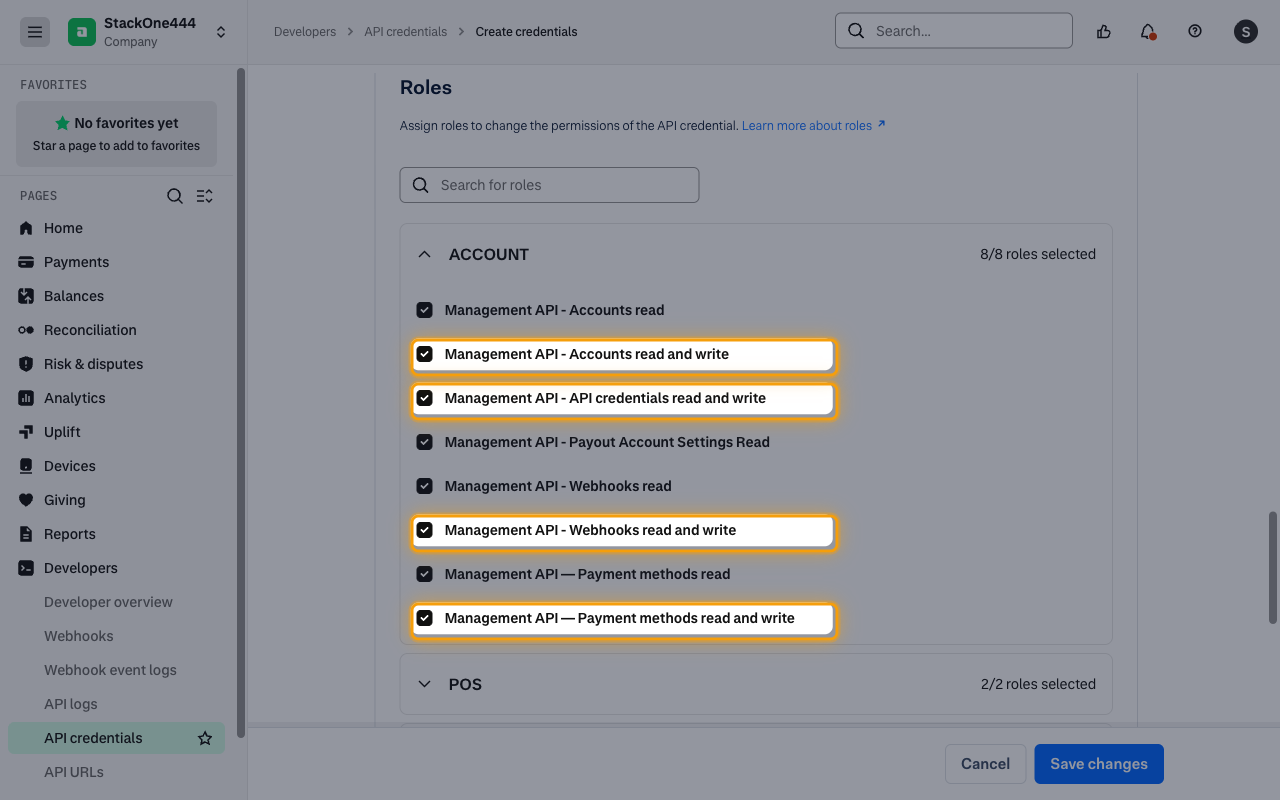Uncheck Accounts read and write role
Image resolution: width=1280 pixels, height=800 pixels.
tap(424, 354)
